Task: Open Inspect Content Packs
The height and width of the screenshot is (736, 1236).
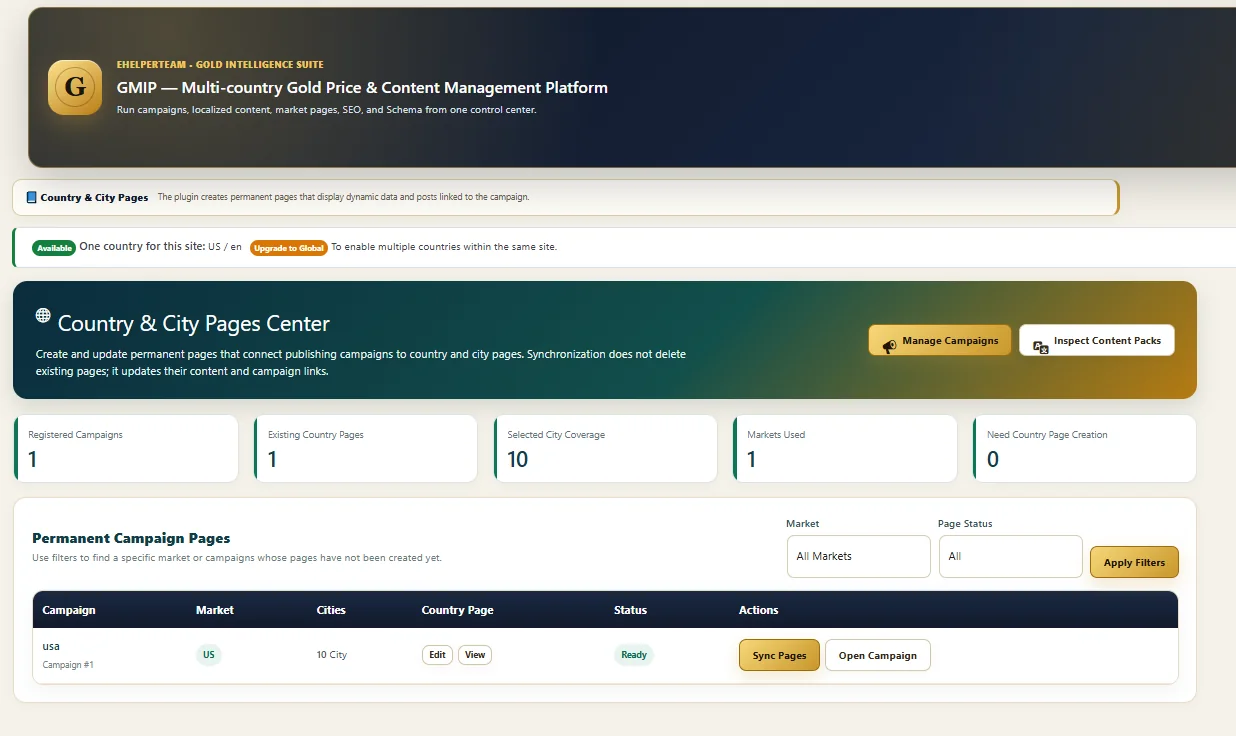Action: [1097, 341]
